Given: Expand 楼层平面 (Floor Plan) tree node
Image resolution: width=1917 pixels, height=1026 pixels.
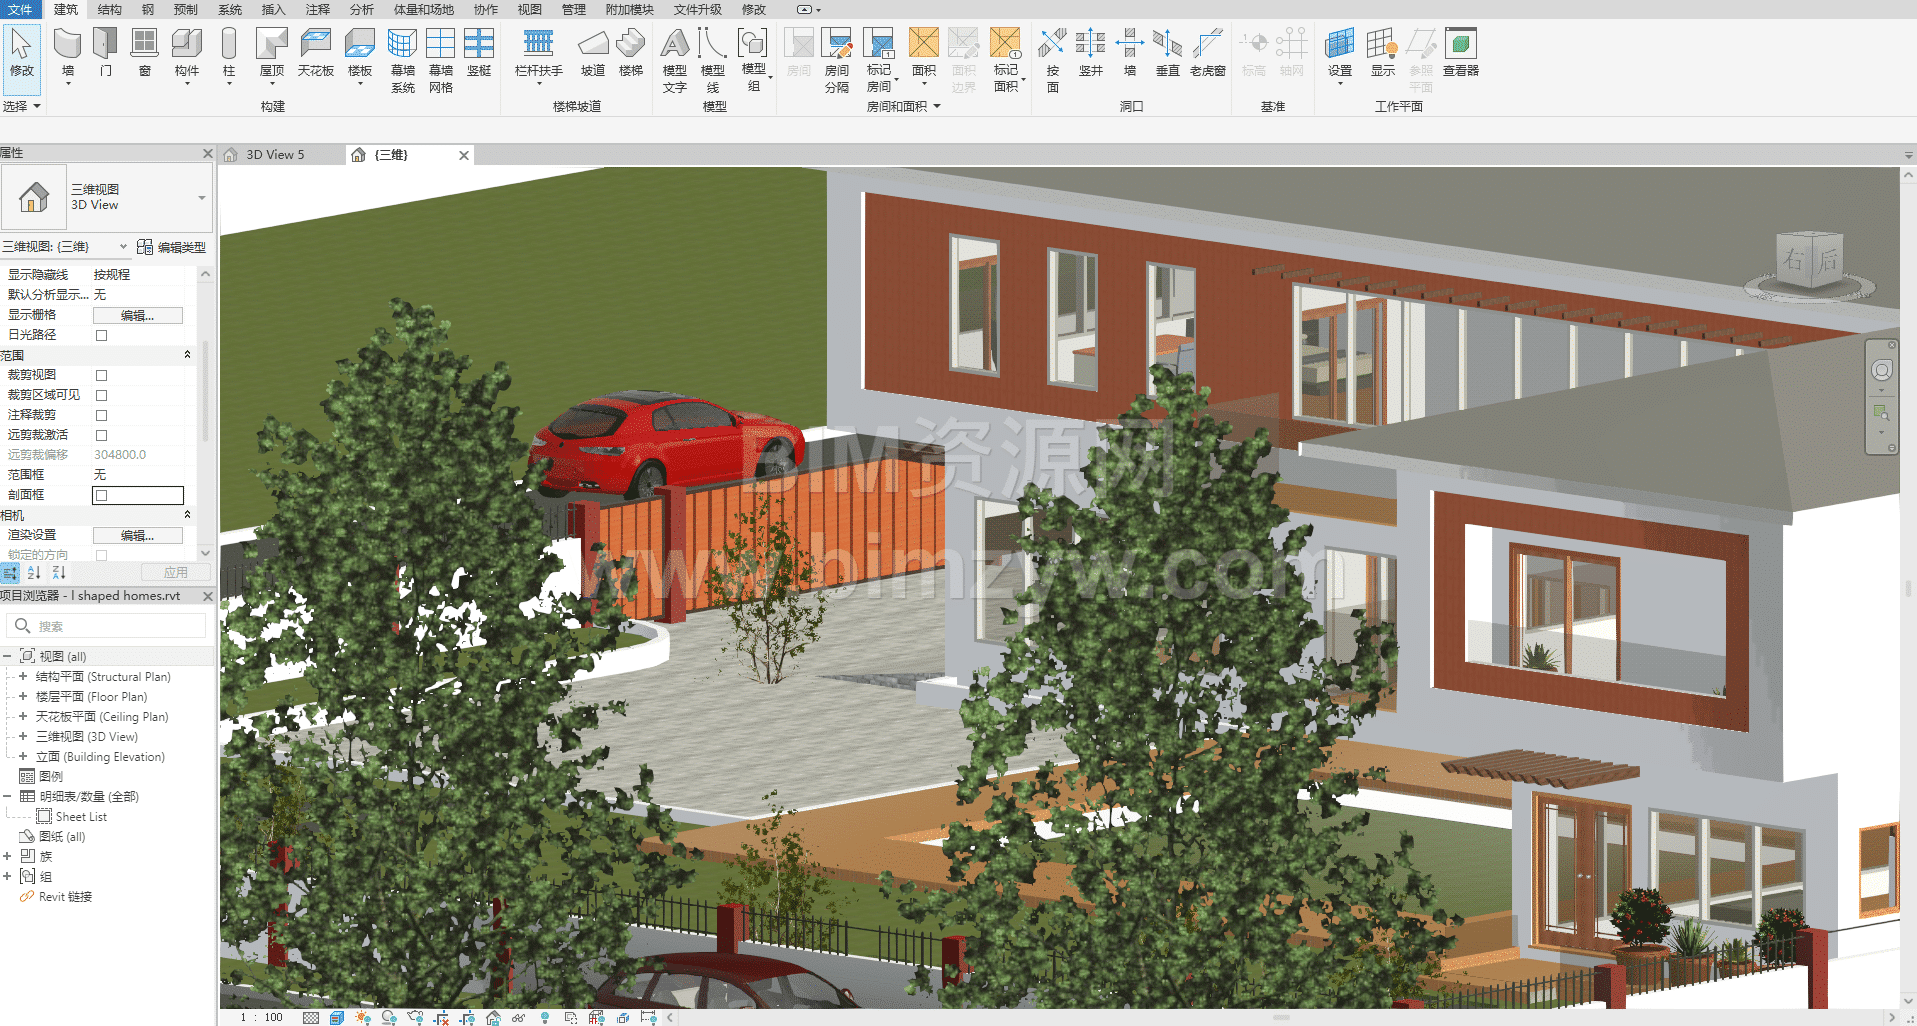Looking at the screenshot, I should (x=23, y=696).
